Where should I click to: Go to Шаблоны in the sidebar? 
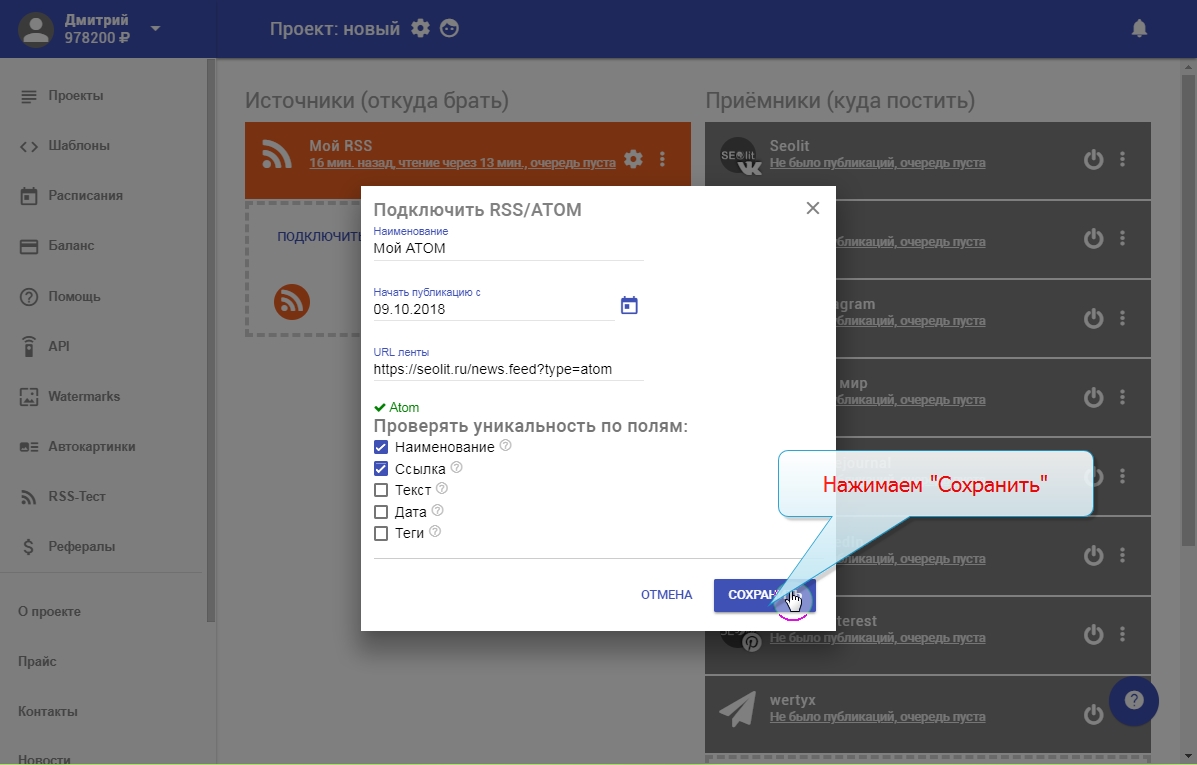pyautogui.click(x=78, y=146)
